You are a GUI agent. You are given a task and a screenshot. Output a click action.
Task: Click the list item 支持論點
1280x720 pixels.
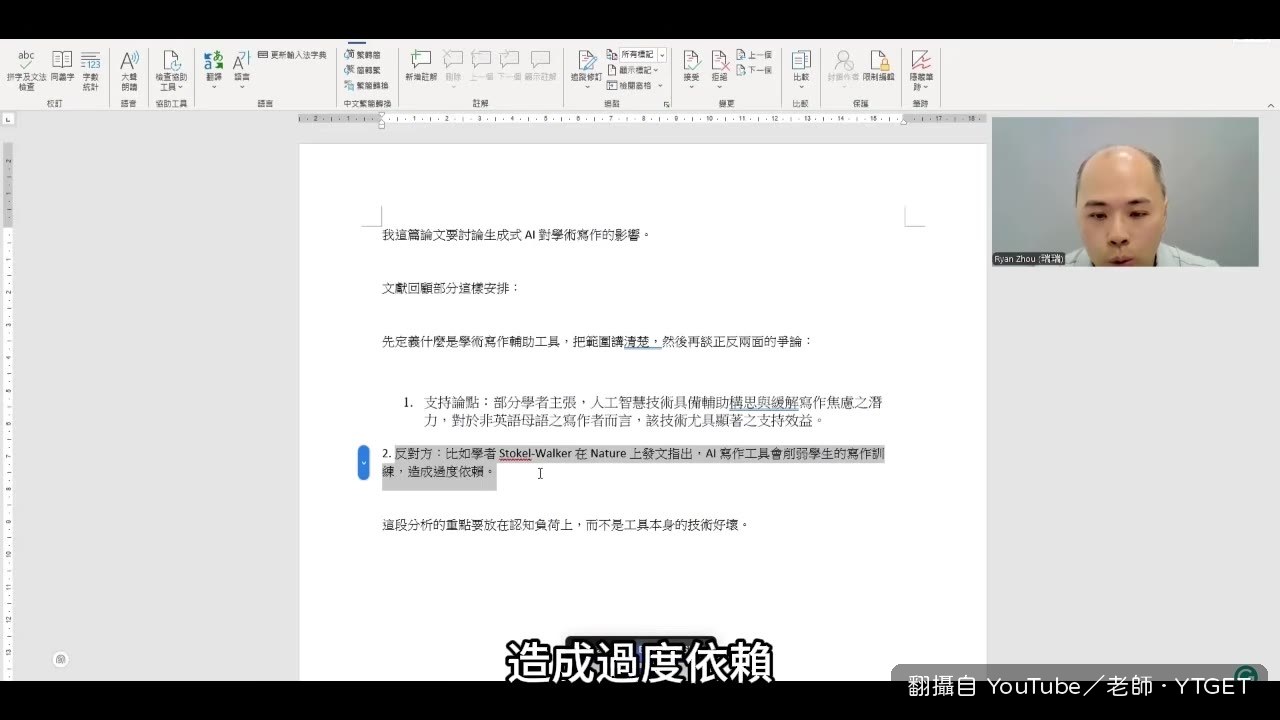pyautogui.click(x=652, y=411)
